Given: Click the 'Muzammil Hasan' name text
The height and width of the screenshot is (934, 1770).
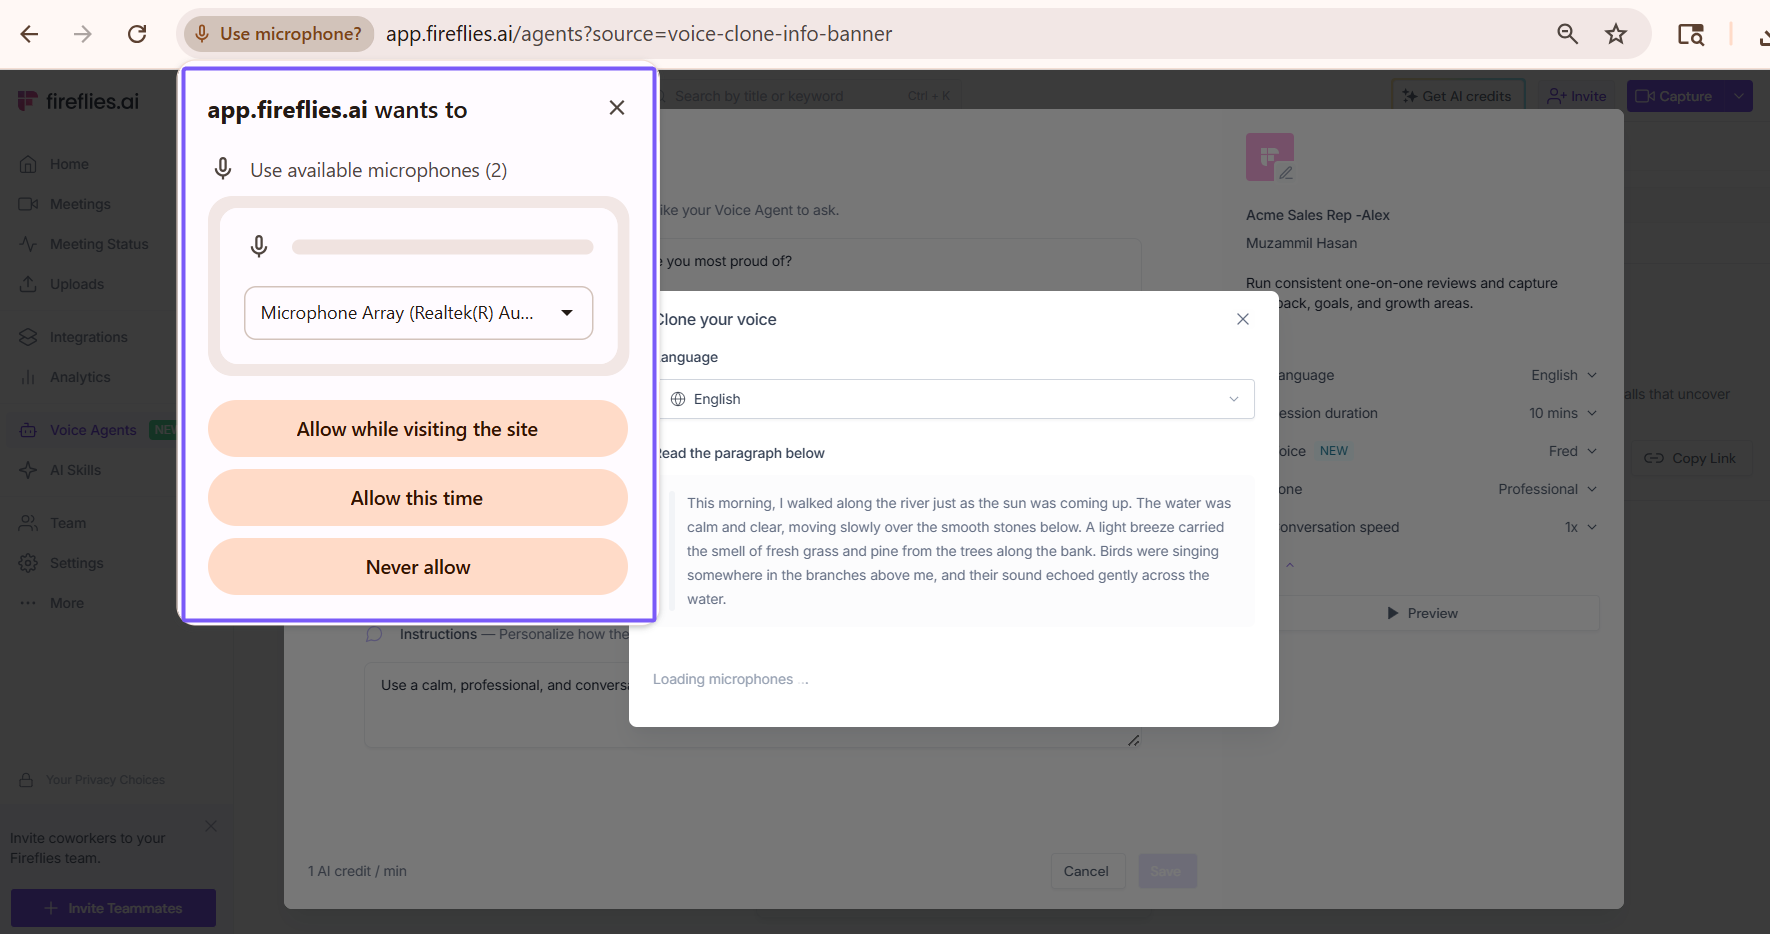Looking at the screenshot, I should [x=1302, y=243].
